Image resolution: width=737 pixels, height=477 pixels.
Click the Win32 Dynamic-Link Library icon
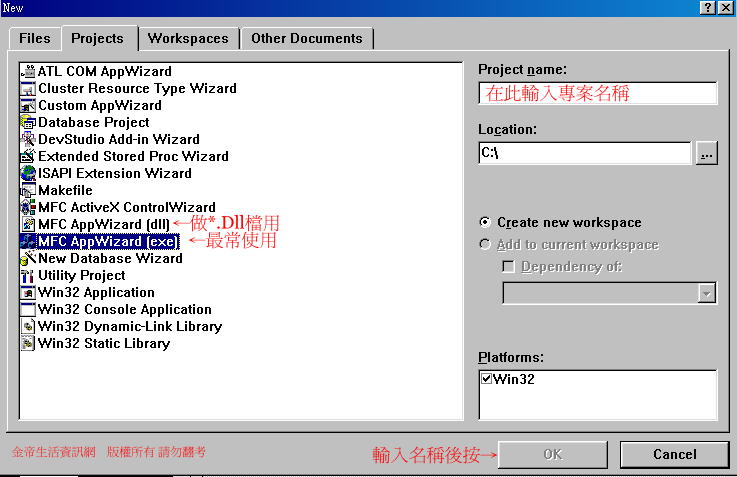pos(28,326)
